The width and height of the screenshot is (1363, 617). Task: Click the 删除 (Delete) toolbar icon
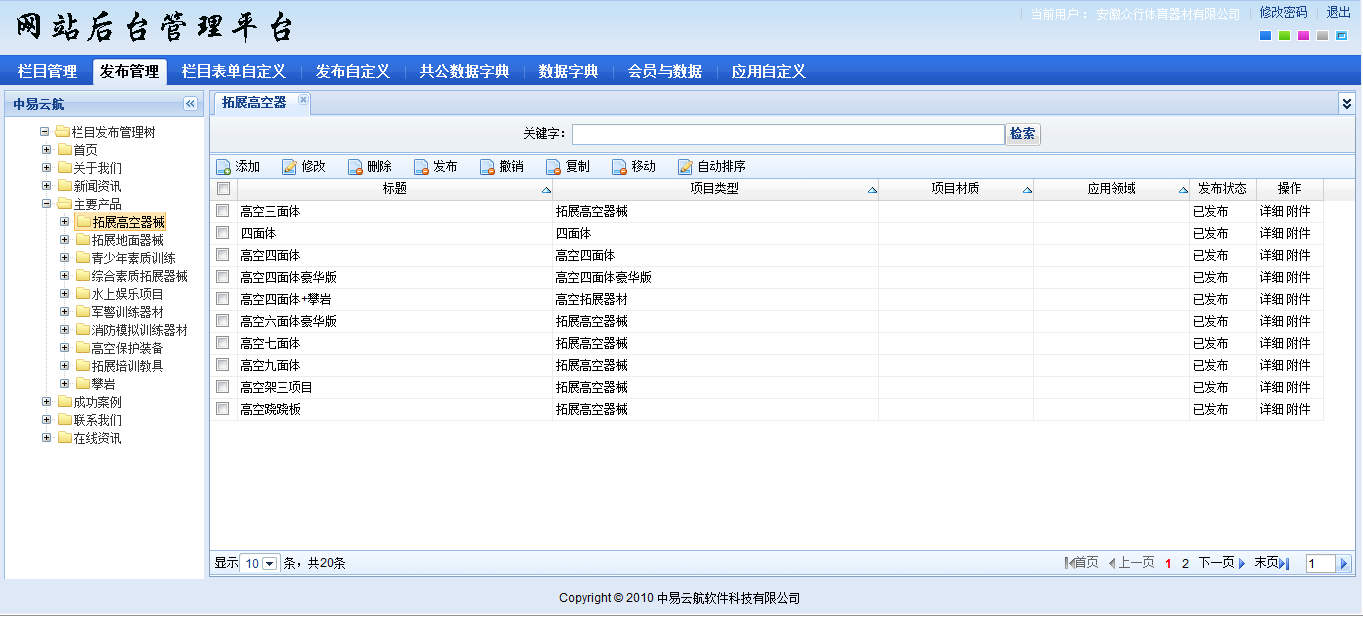pos(356,167)
